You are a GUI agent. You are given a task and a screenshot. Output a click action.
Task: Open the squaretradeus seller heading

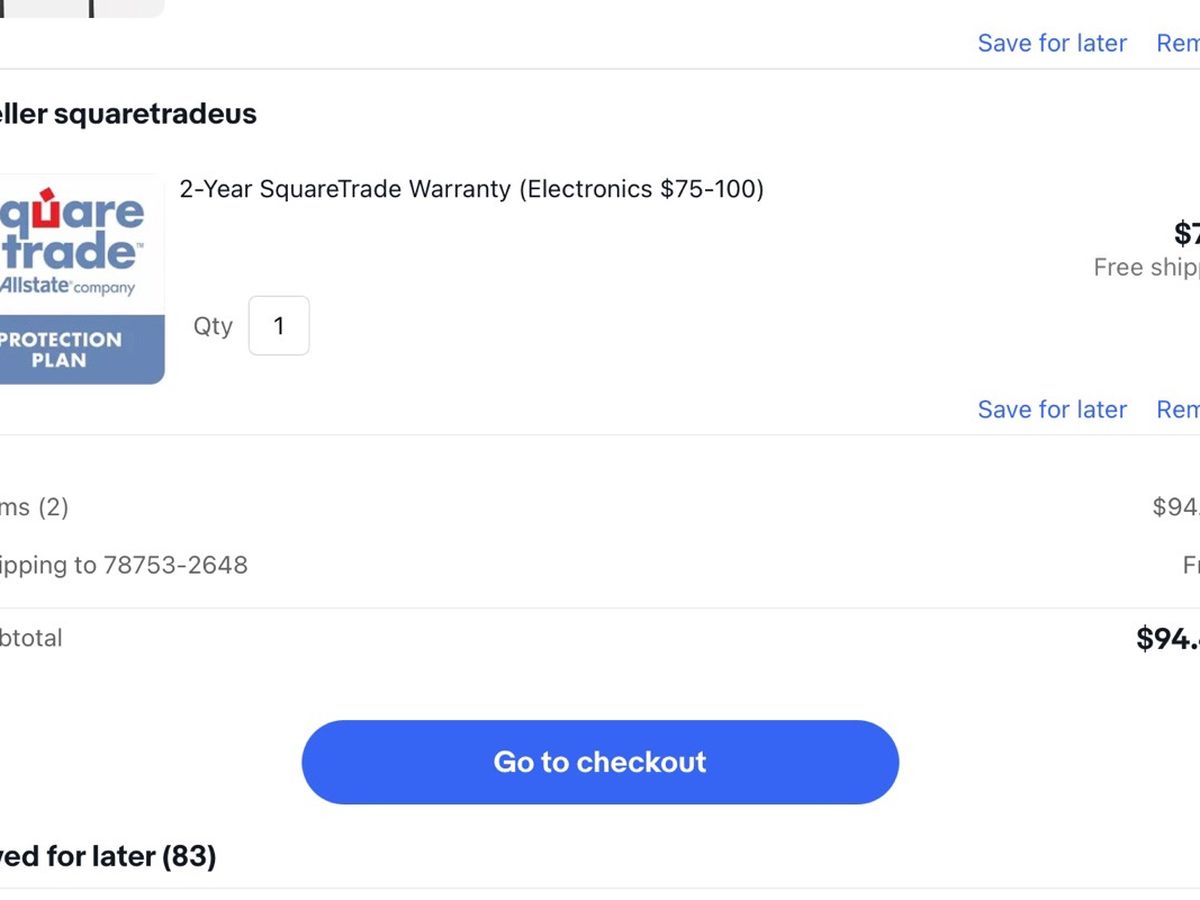point(130,114)
